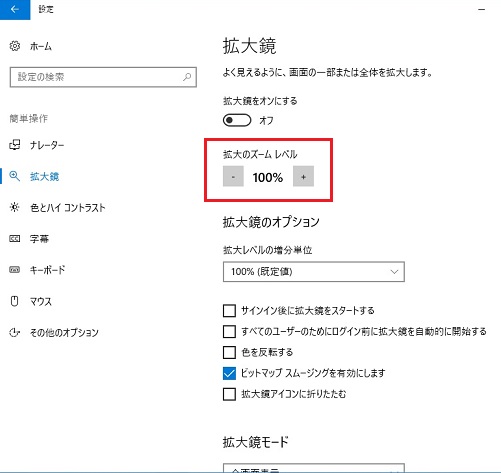
Task: Select 色とハイ コントラスト in sidebar
Action: pos(68,208)
